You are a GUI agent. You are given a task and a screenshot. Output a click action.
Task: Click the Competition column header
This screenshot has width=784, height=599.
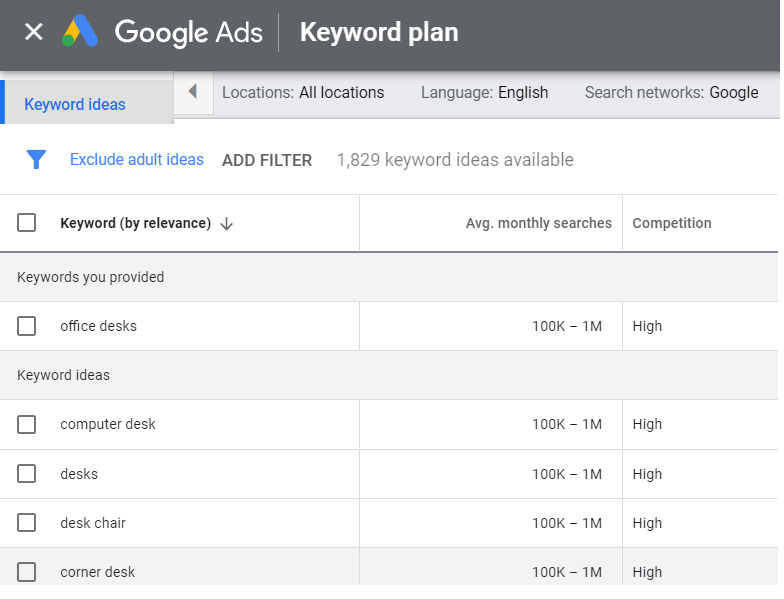672,223
